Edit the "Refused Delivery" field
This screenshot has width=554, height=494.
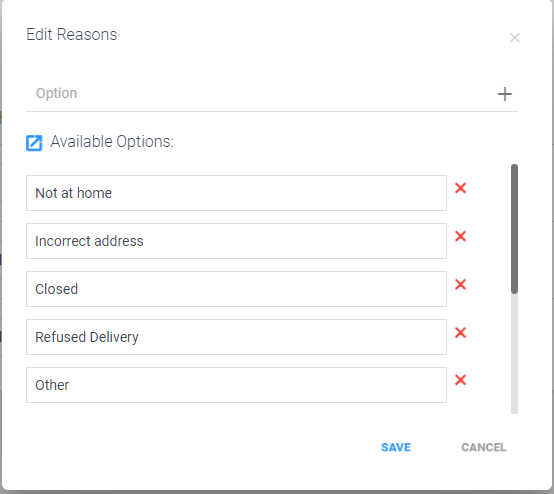click(236, 337)
